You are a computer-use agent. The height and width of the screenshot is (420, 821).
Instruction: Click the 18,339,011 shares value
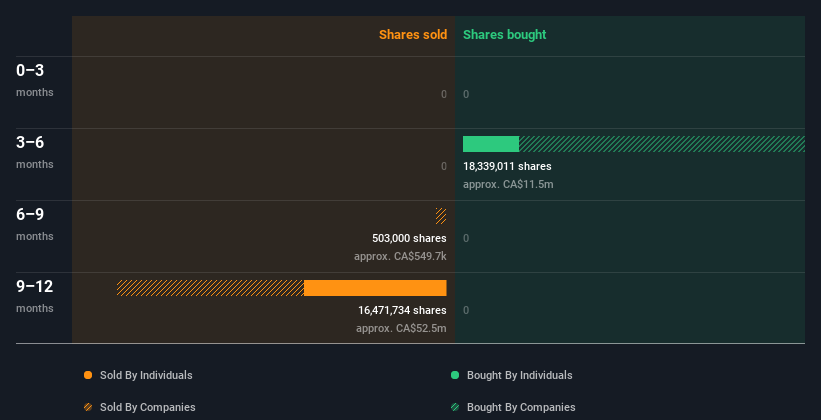(507, 166)
